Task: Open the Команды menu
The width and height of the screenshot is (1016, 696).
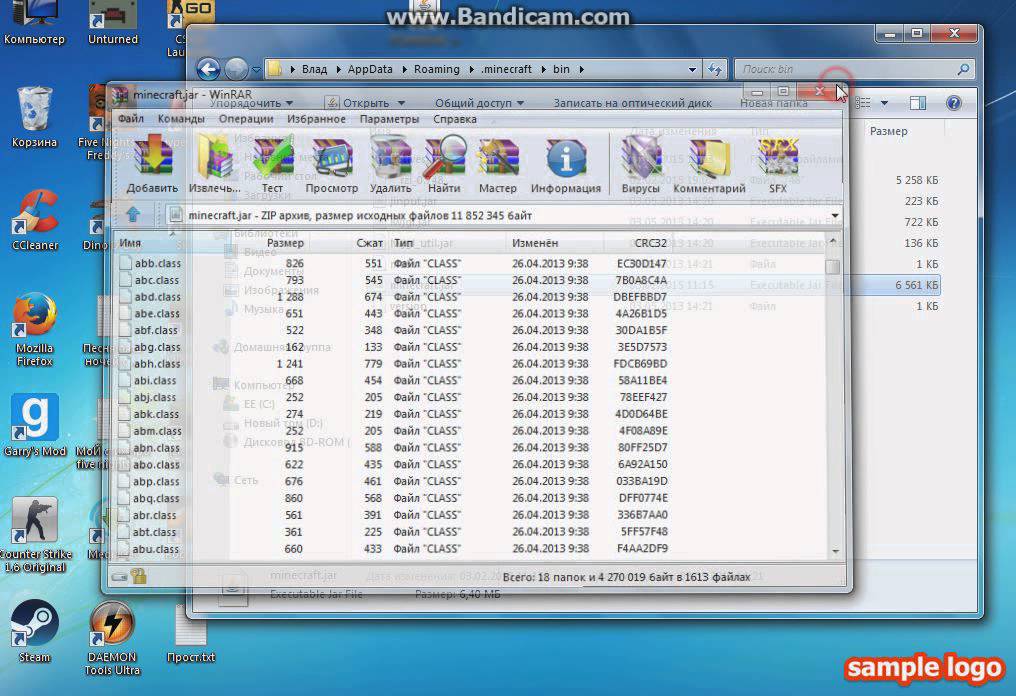Action: coord(181,119)
